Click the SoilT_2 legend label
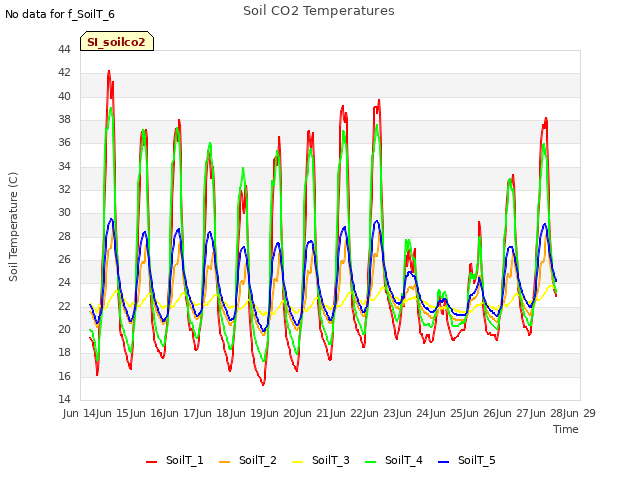Viewport: 640px width, 480px height. [258, 460]
